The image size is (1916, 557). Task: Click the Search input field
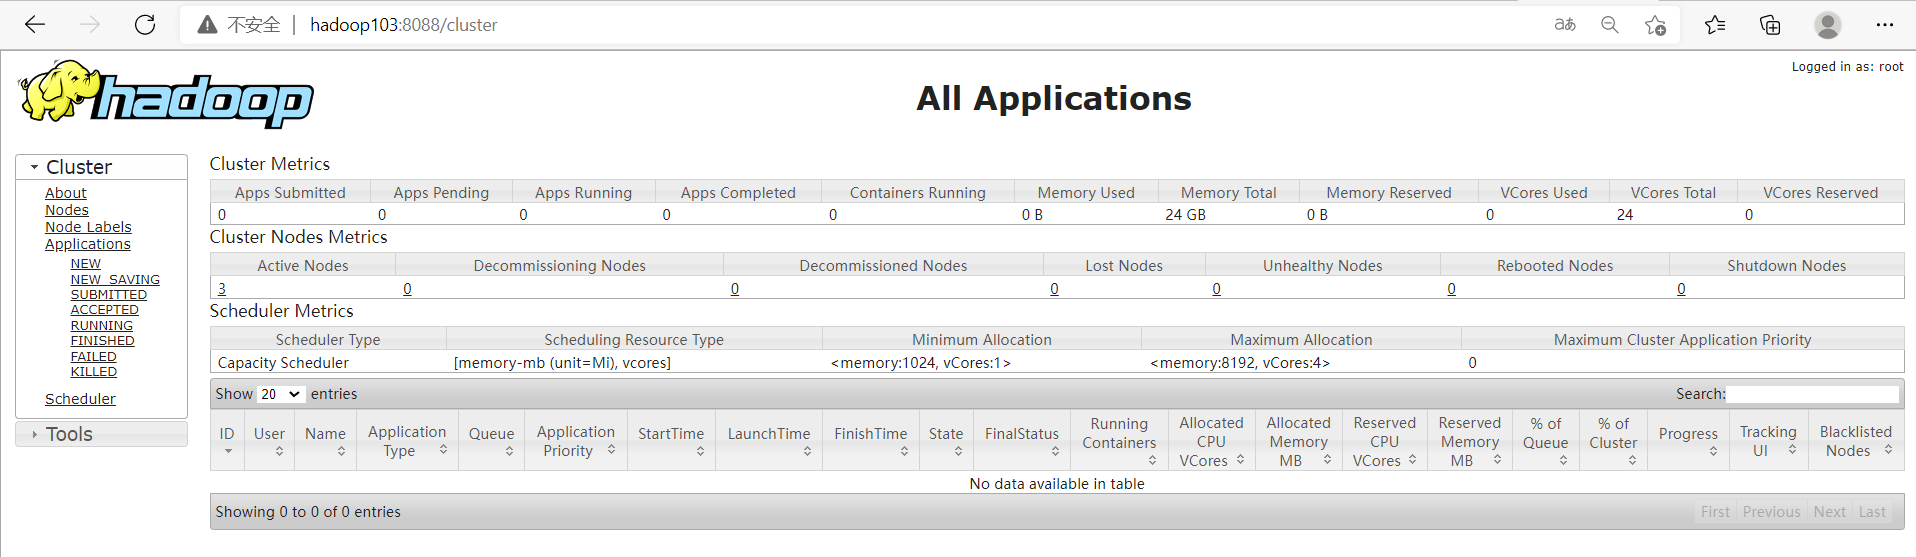pyautogui.click(x=1812, y=394)
